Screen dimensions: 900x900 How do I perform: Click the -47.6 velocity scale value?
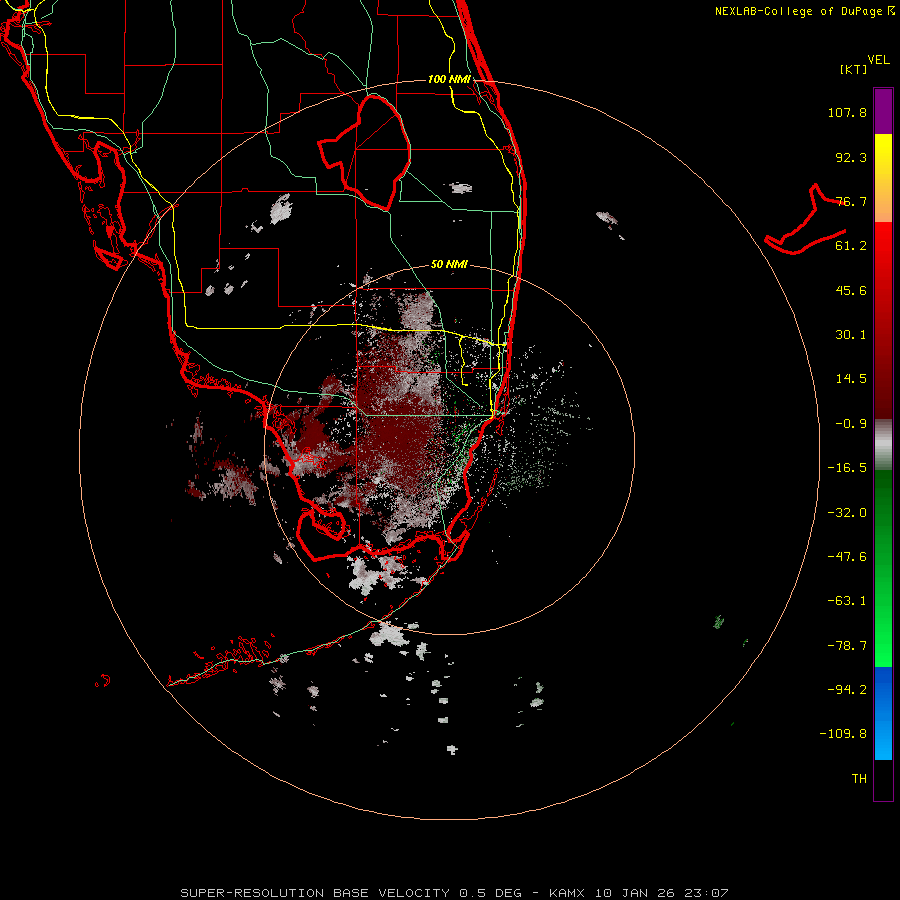pos(847,557)
